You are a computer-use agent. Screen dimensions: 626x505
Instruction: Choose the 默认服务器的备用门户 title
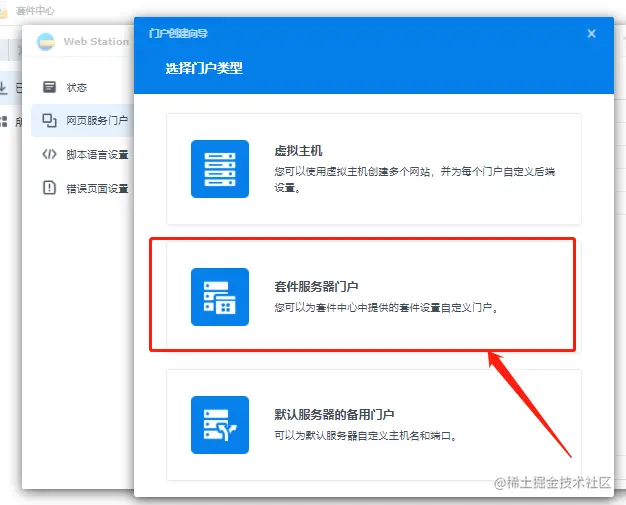tap(334, 414)
